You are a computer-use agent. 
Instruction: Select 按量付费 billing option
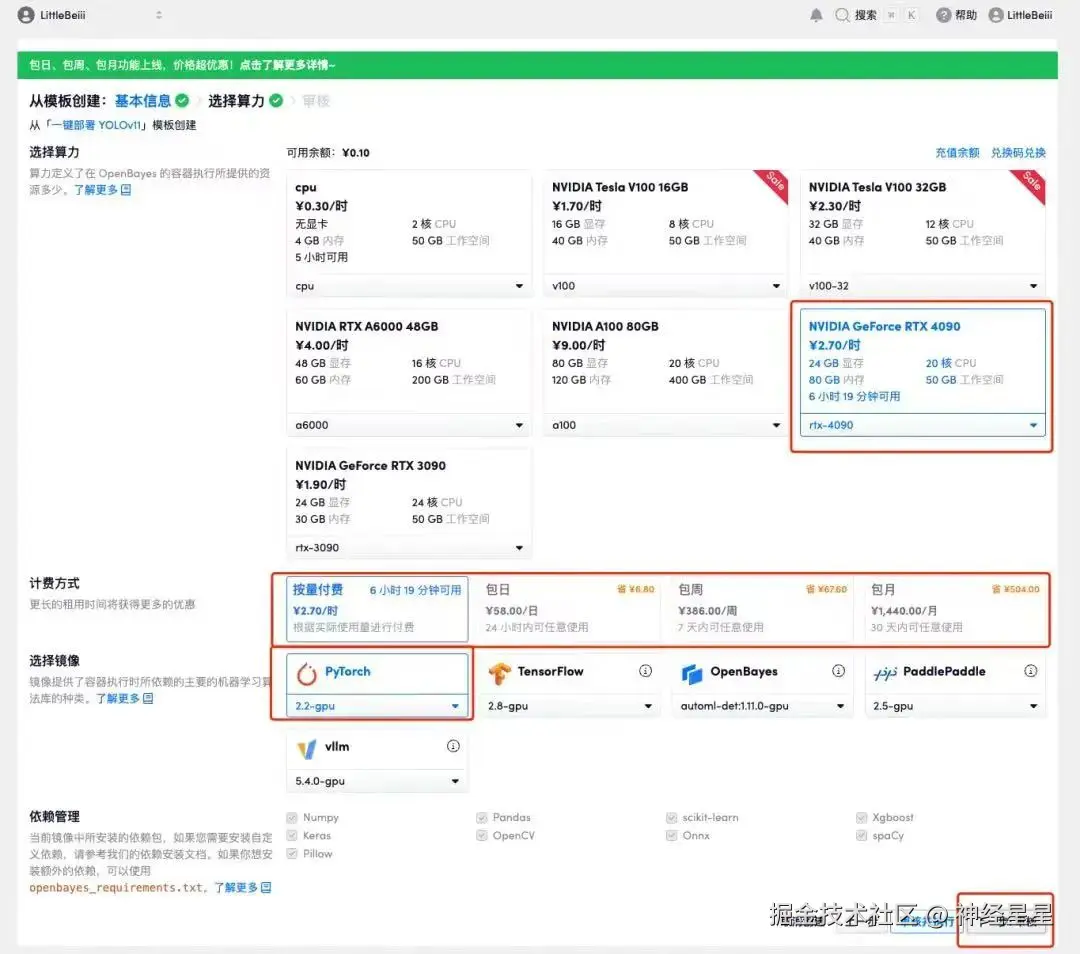(x=377, y=608)
